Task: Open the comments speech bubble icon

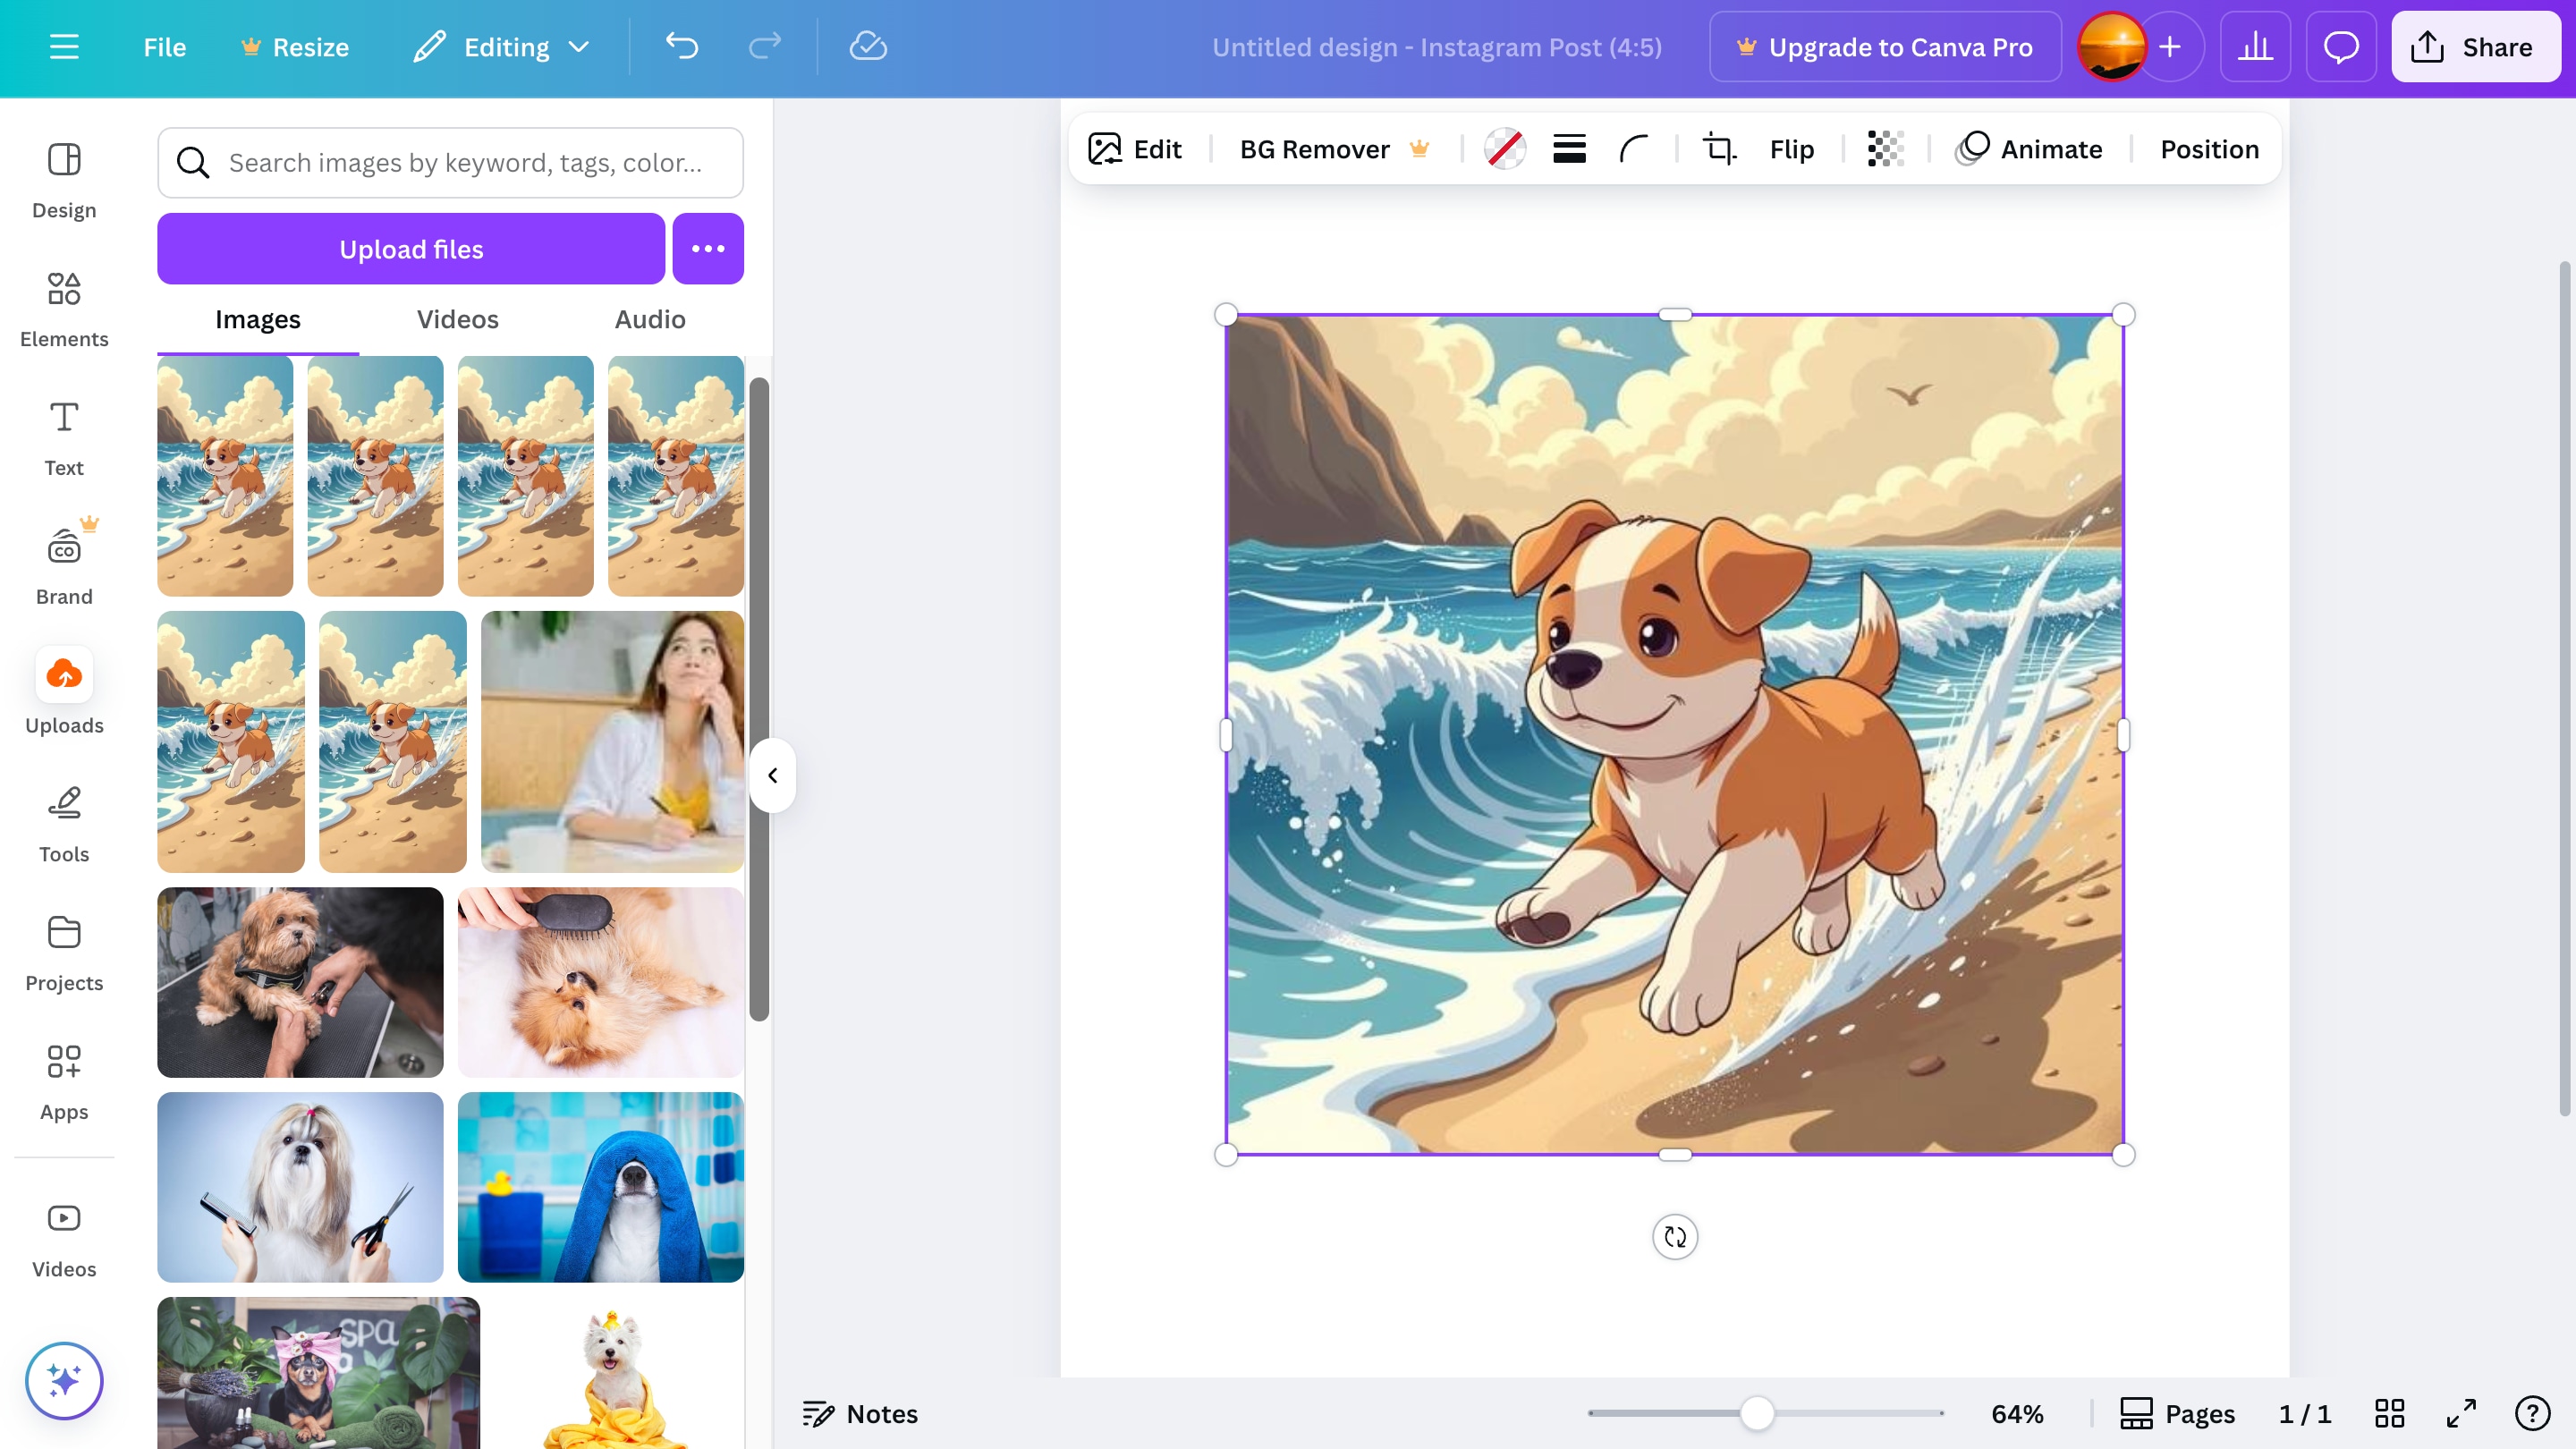Action: 2340,47
